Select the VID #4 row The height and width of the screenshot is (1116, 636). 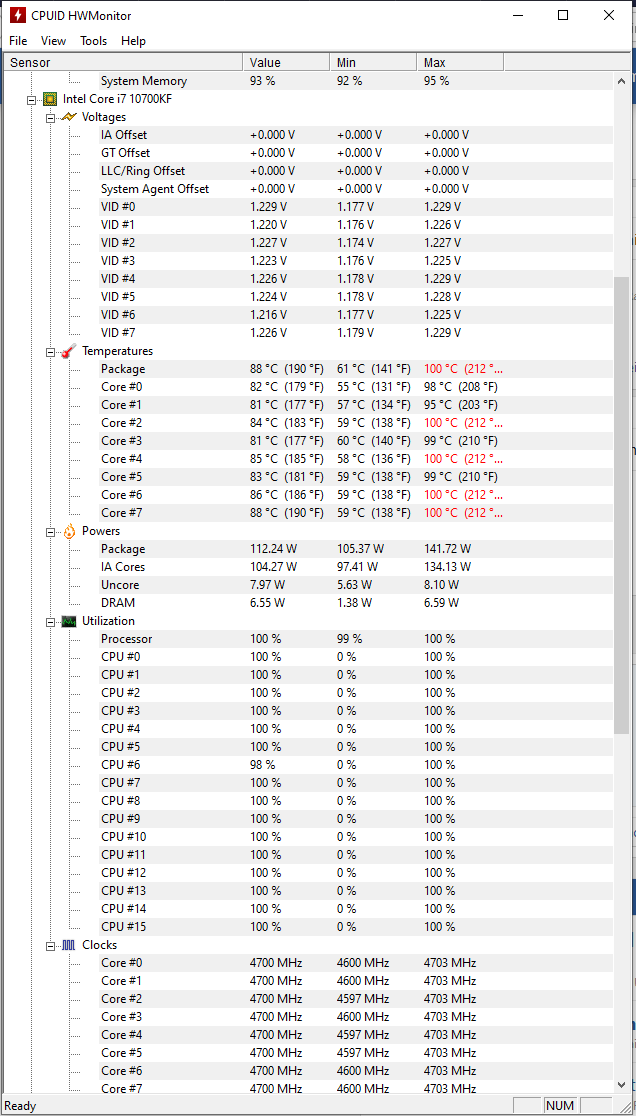coord(356,279)
